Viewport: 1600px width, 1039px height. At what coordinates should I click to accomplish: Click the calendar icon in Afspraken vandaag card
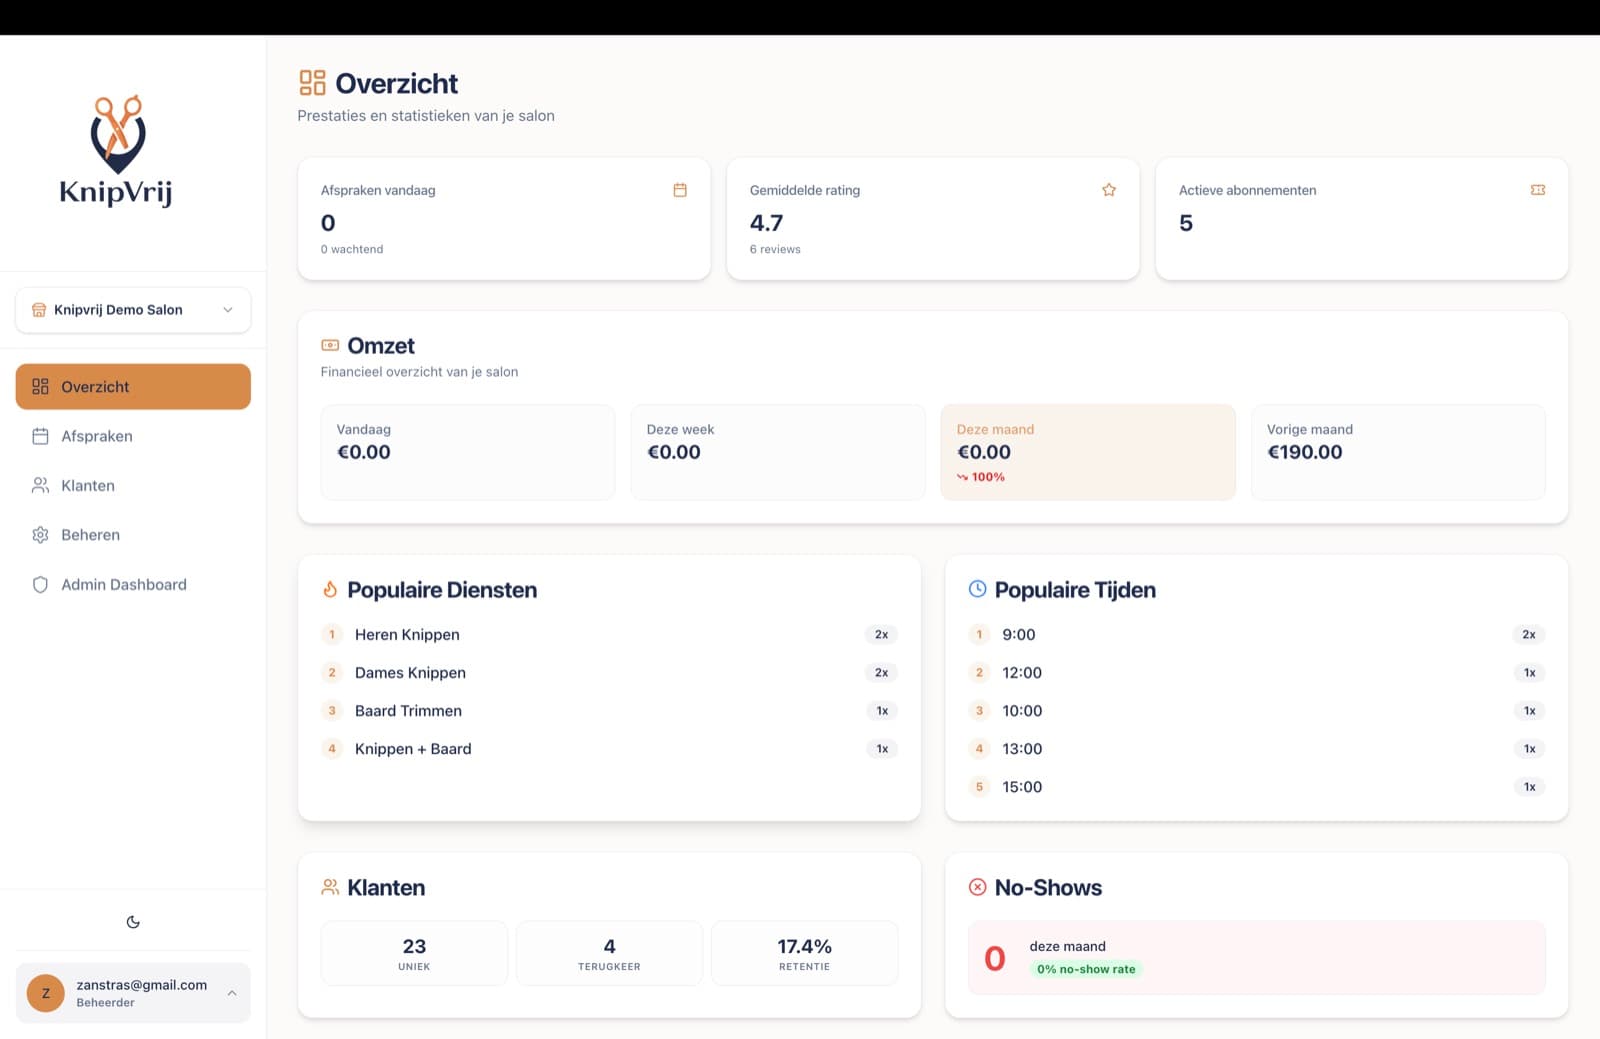680,190
